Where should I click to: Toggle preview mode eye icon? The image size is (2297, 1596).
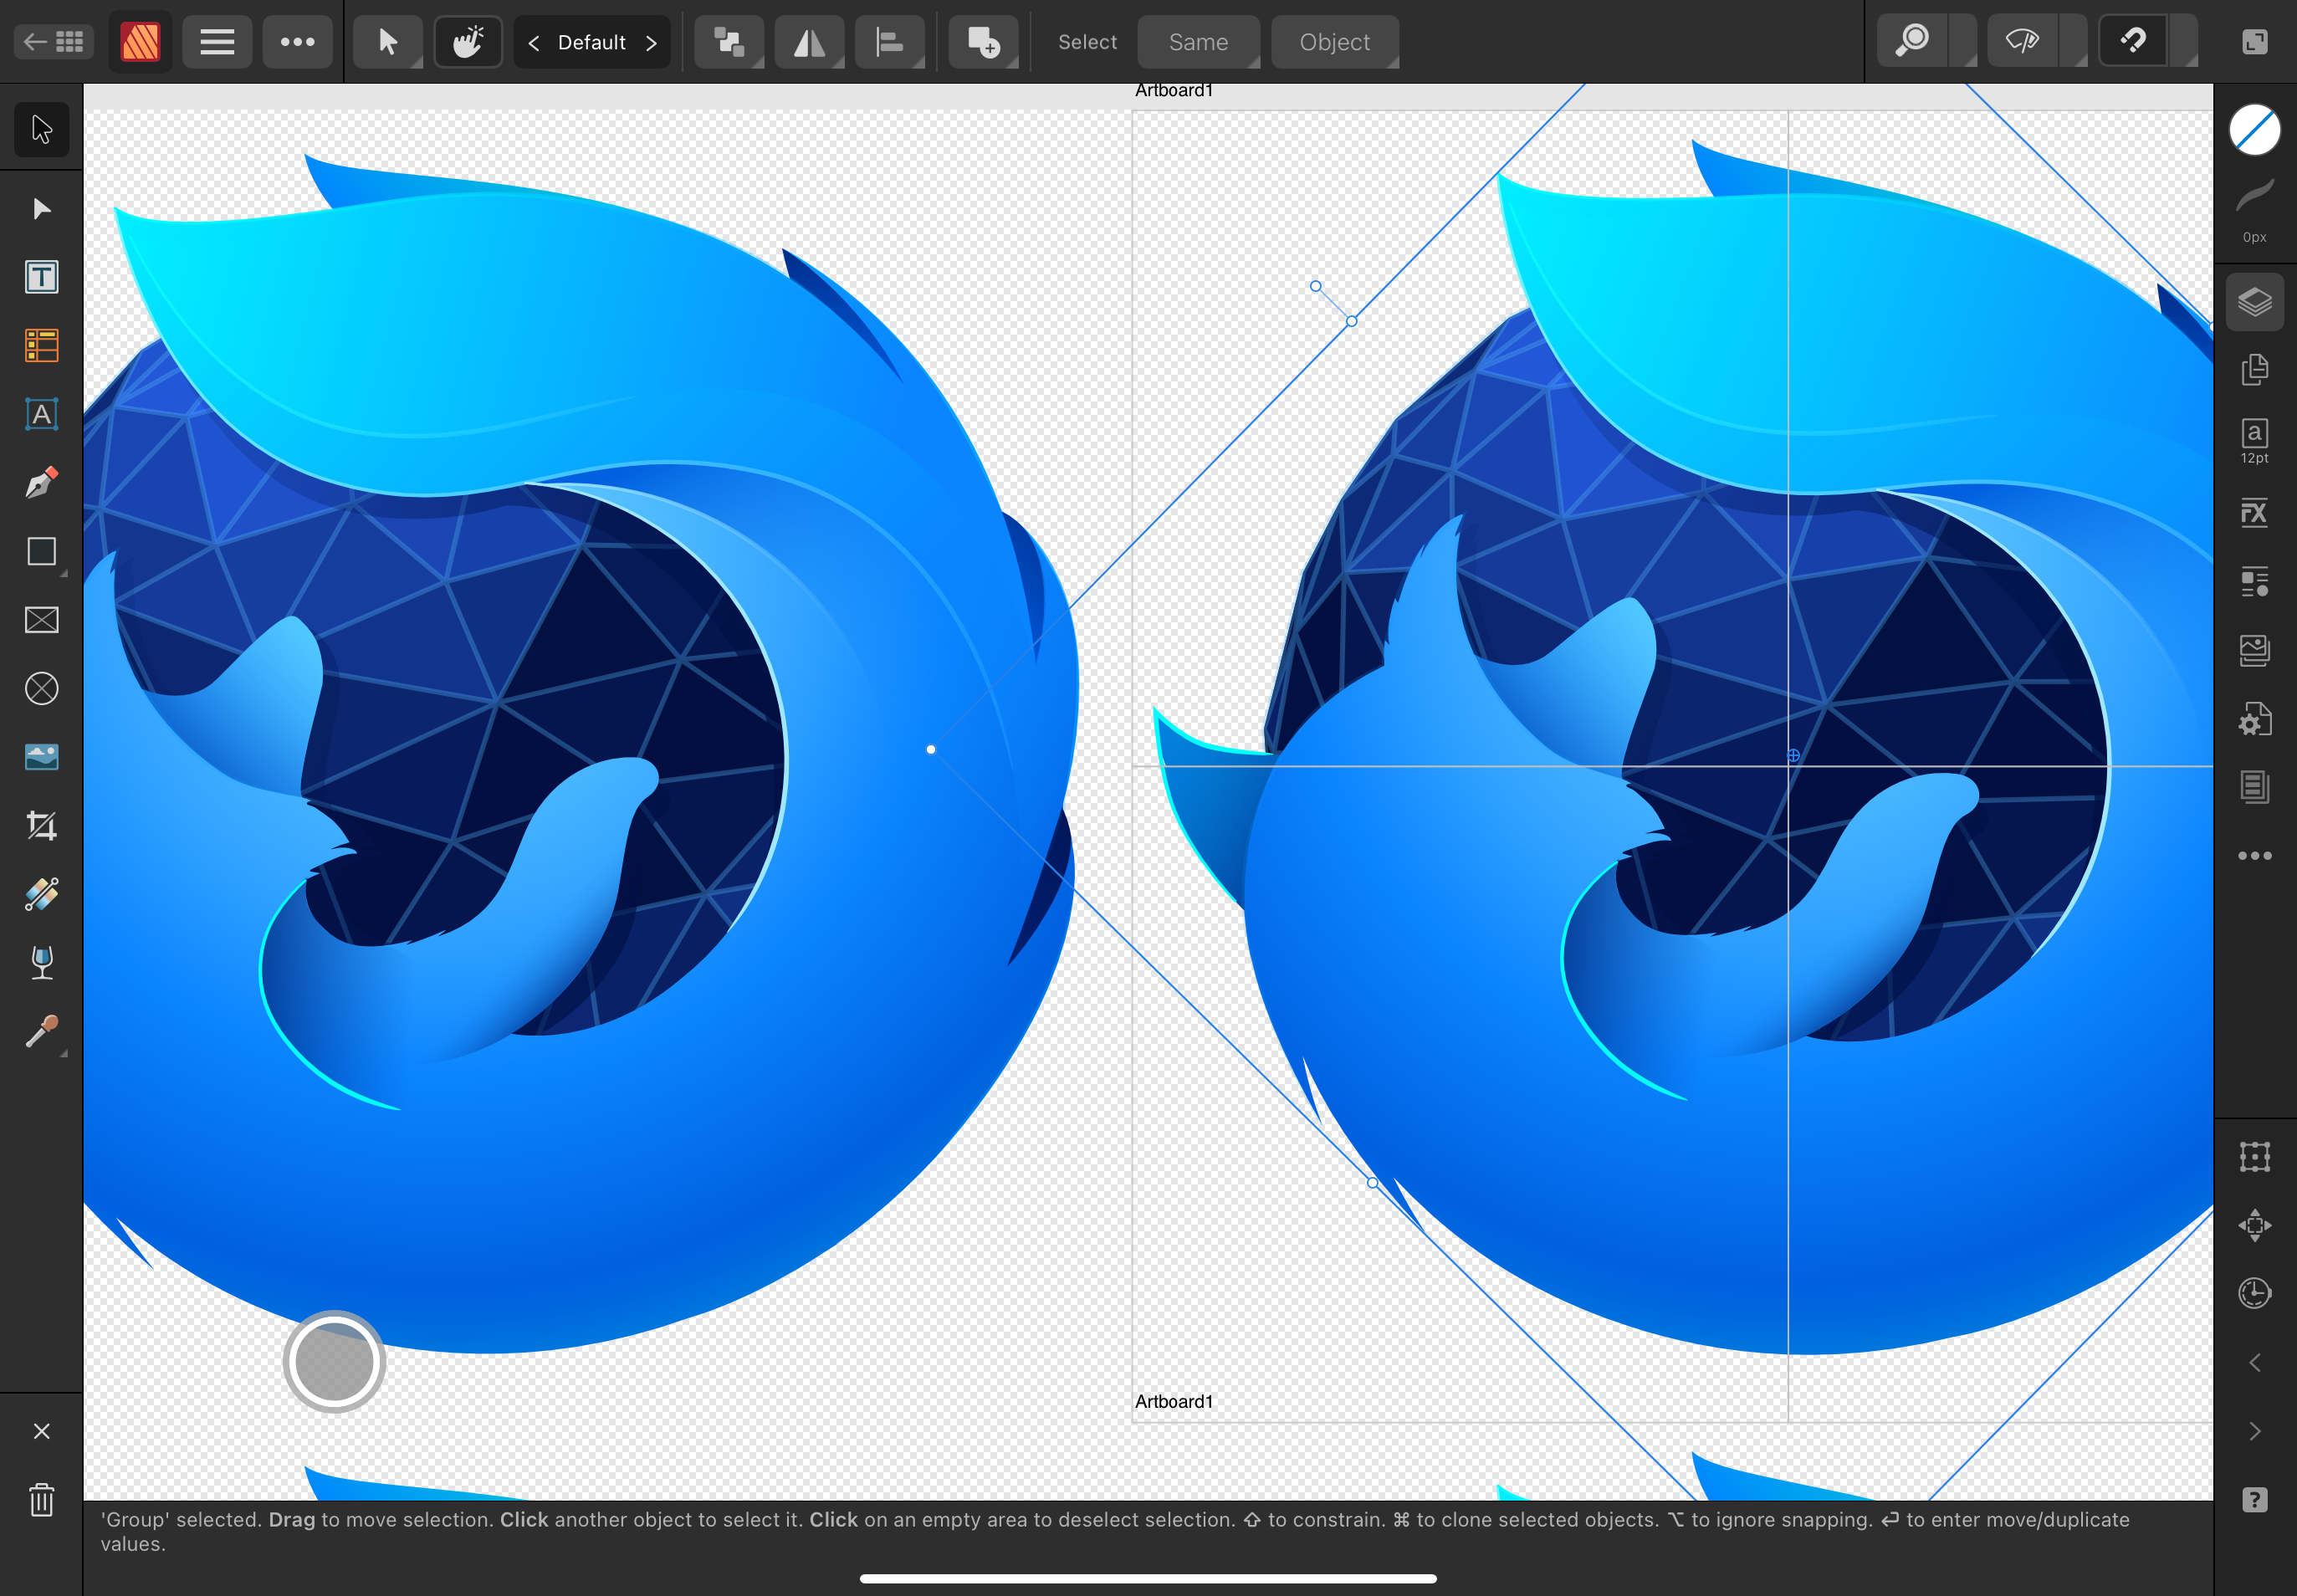click(2022, 41)
